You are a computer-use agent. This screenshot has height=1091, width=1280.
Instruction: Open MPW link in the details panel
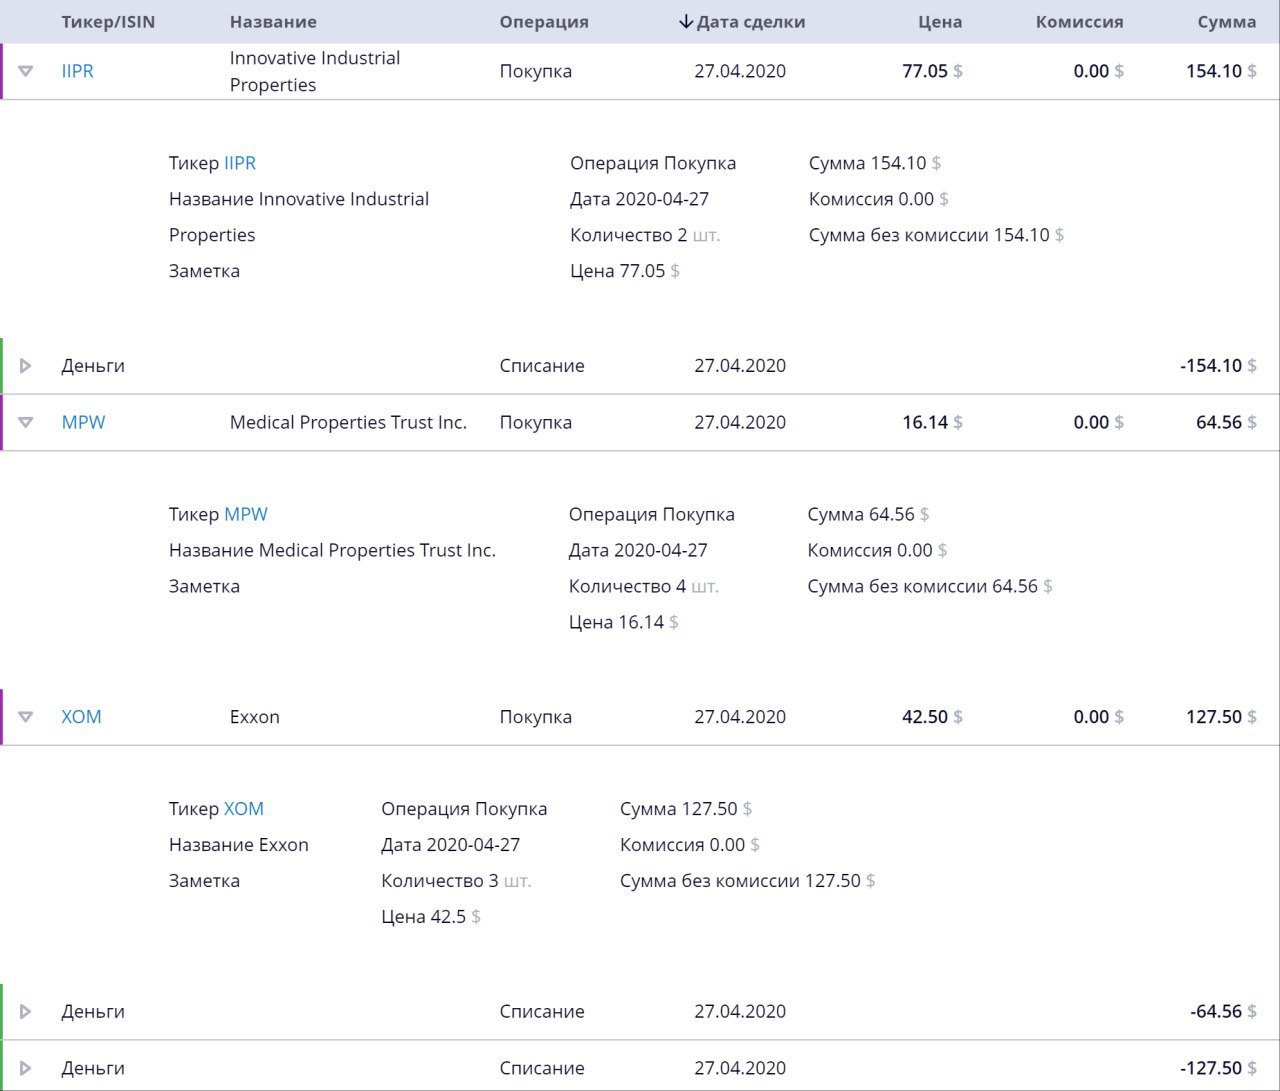(x=246, y=514)
